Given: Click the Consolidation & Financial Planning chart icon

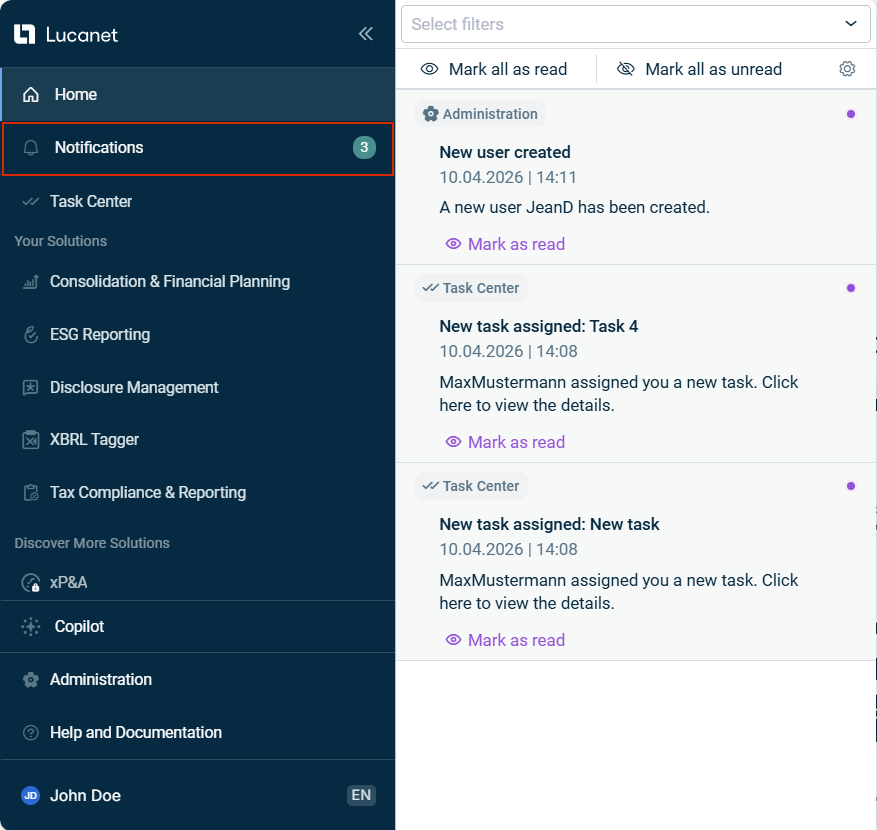Looking at the screenshot, I should [31, 282].
